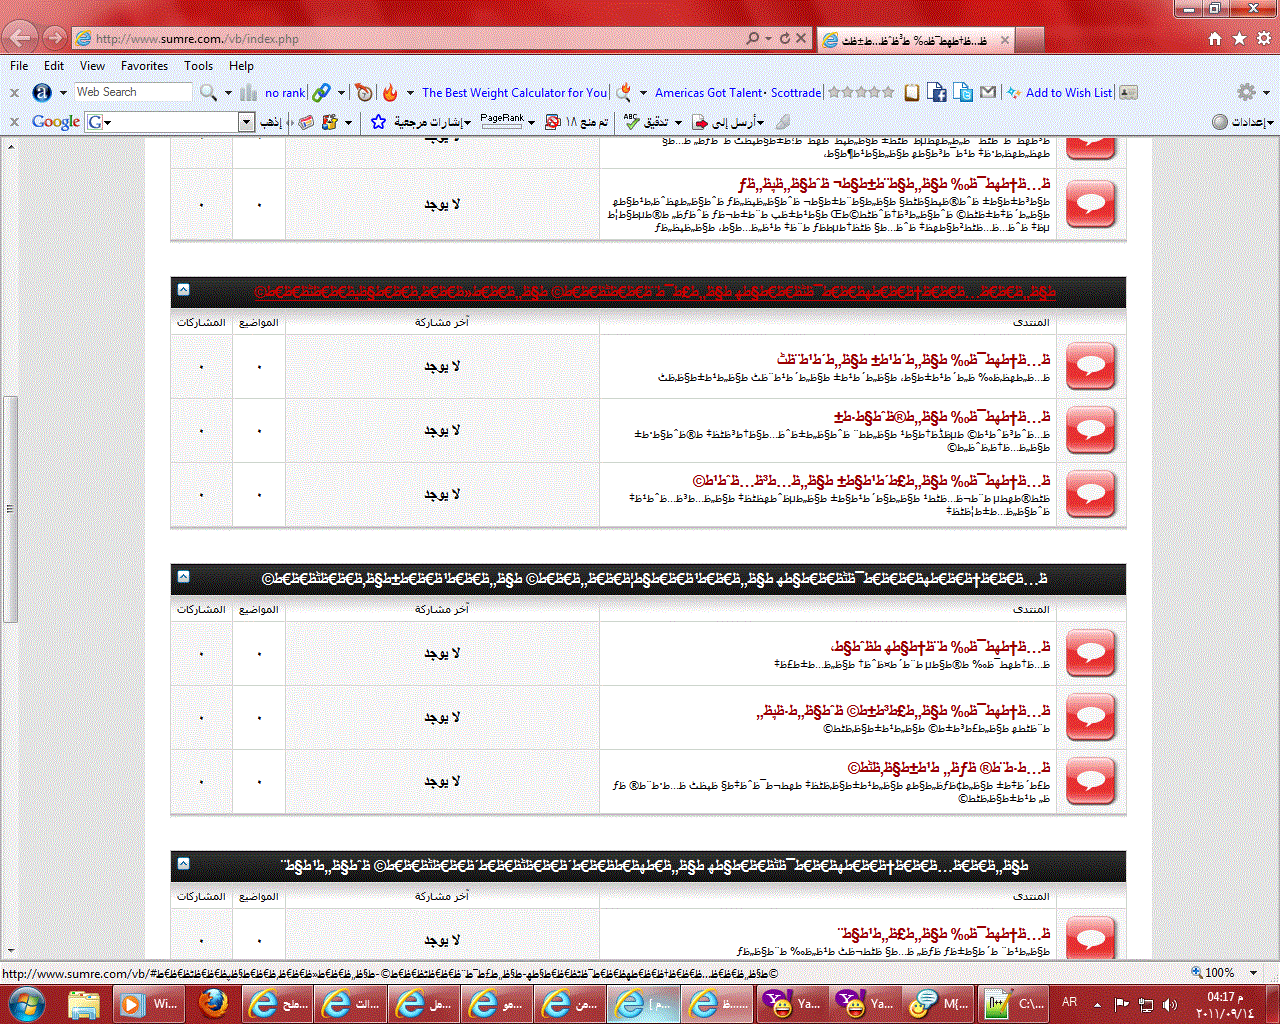Click the browser Back arrow button

tap(20, 39)
